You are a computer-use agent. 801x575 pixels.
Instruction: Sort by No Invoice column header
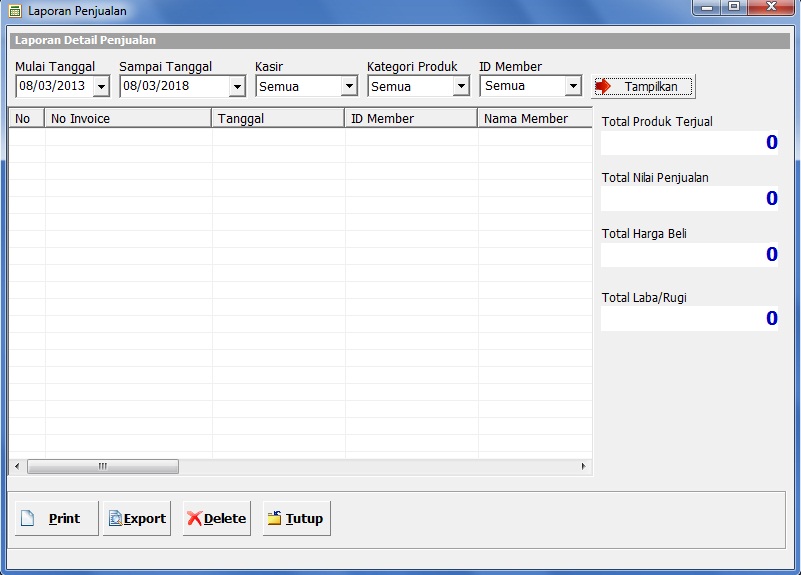(x=128, y=119)
